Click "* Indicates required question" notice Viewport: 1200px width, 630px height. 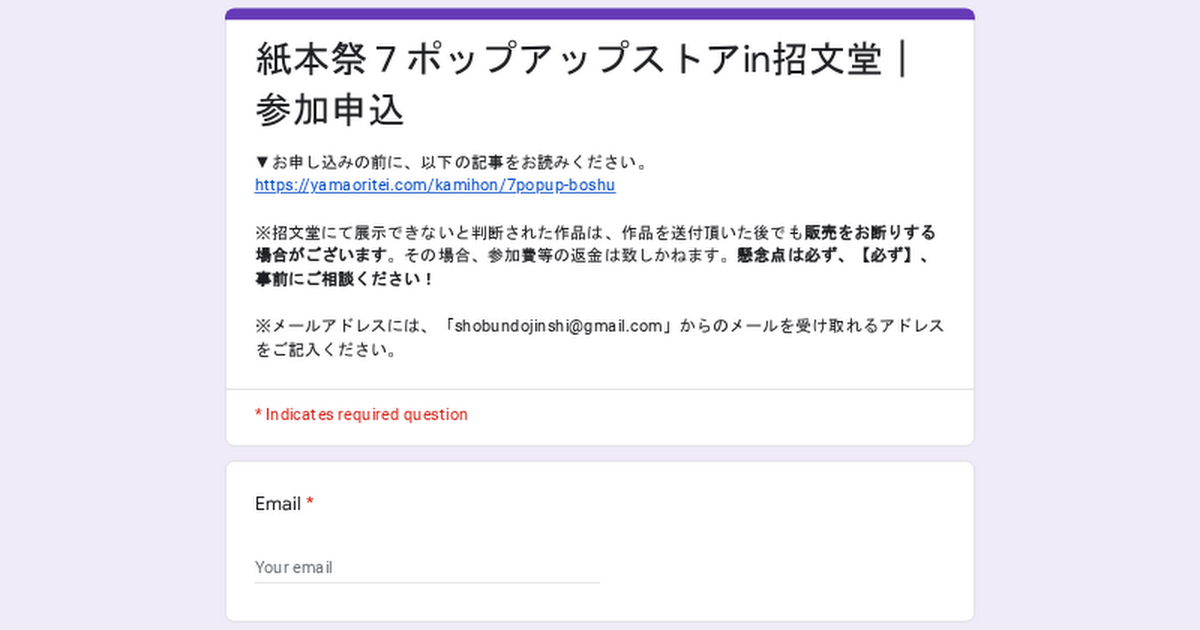[361, 414]
